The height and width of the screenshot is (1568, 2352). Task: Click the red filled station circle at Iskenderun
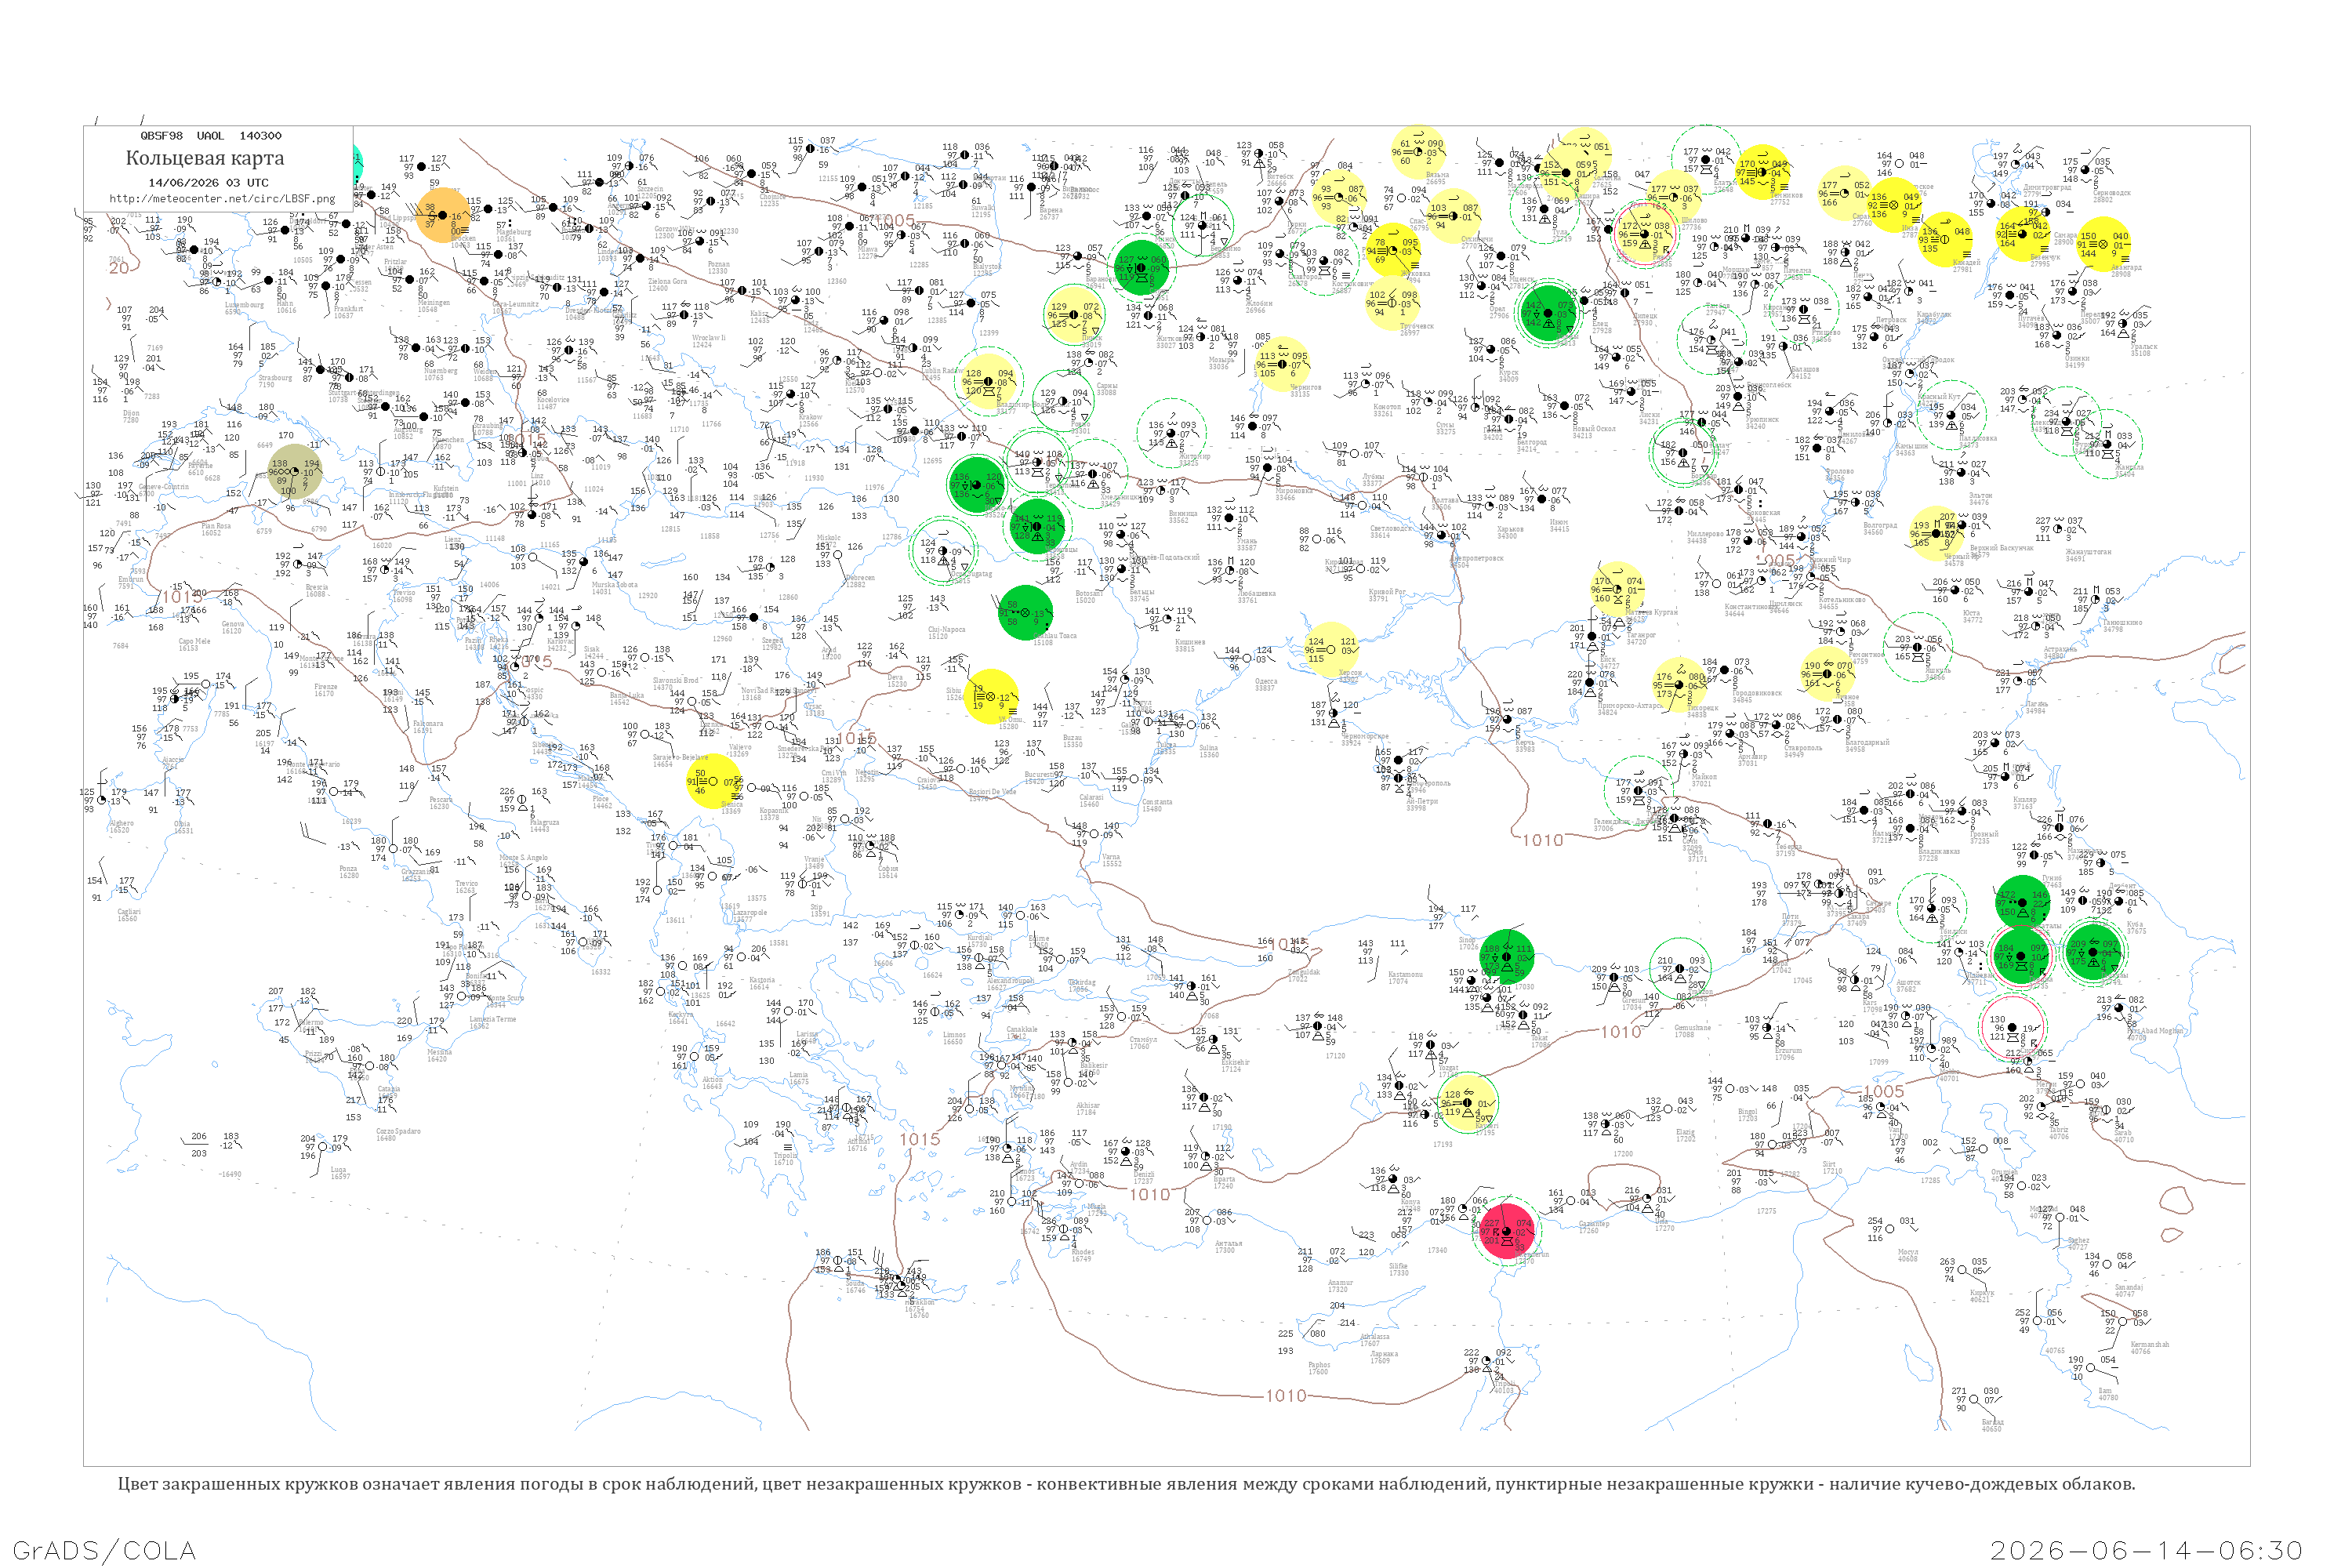click(x=1506, y=1231)
